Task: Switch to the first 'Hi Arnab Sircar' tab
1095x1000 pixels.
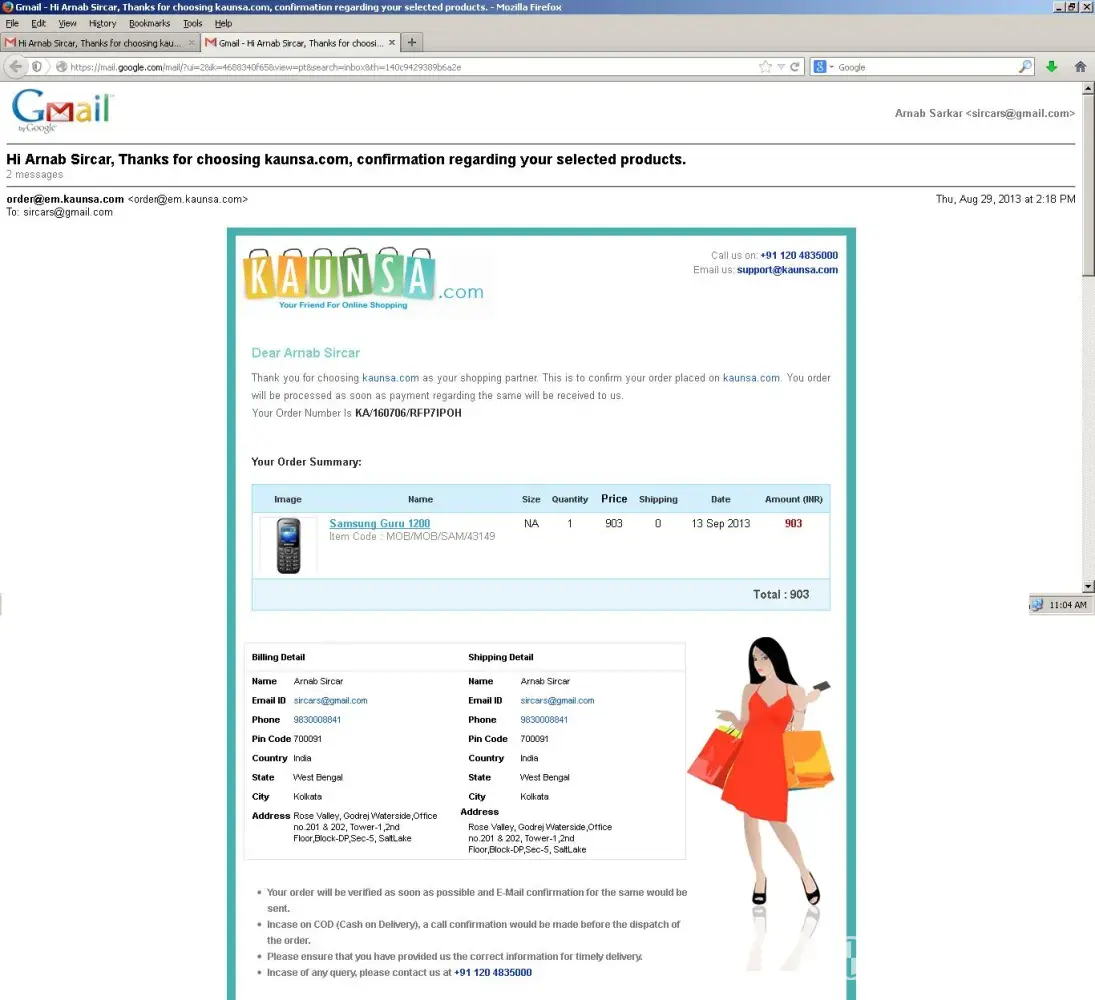Action: tap(100, 43)
